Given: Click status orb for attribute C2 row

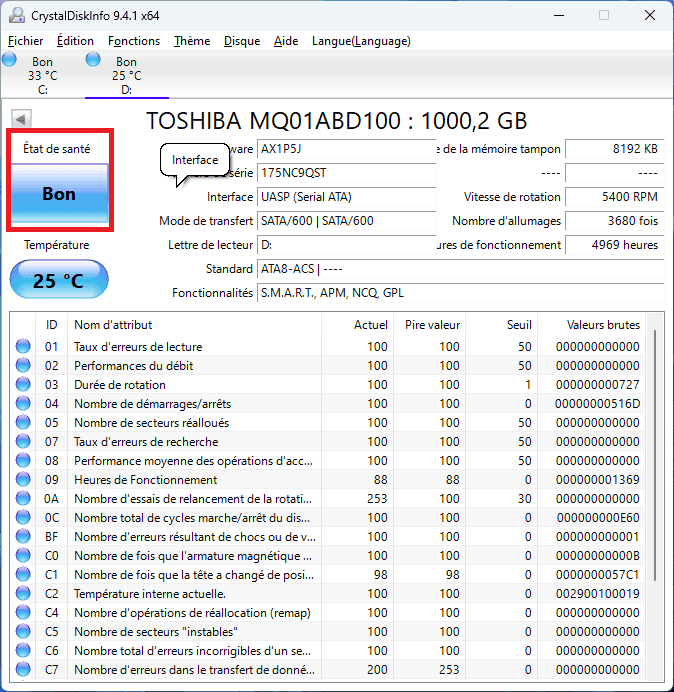Looking at the screenshot, I should (x=23, y=593).
